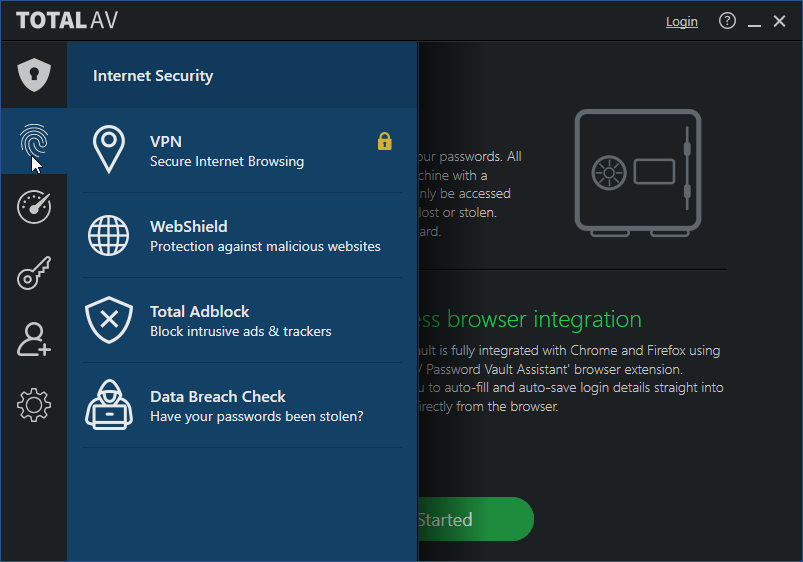Open the Malware Protection shield sidebar icon
Viewport: 803px width, 562px height.
34,75
